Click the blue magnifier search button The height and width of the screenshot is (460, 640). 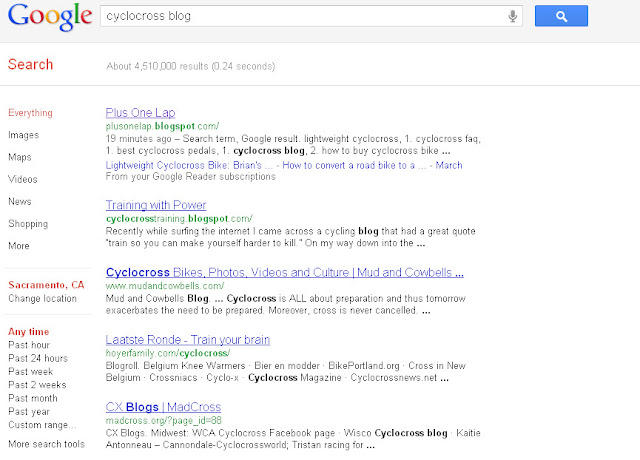point(561,16)
